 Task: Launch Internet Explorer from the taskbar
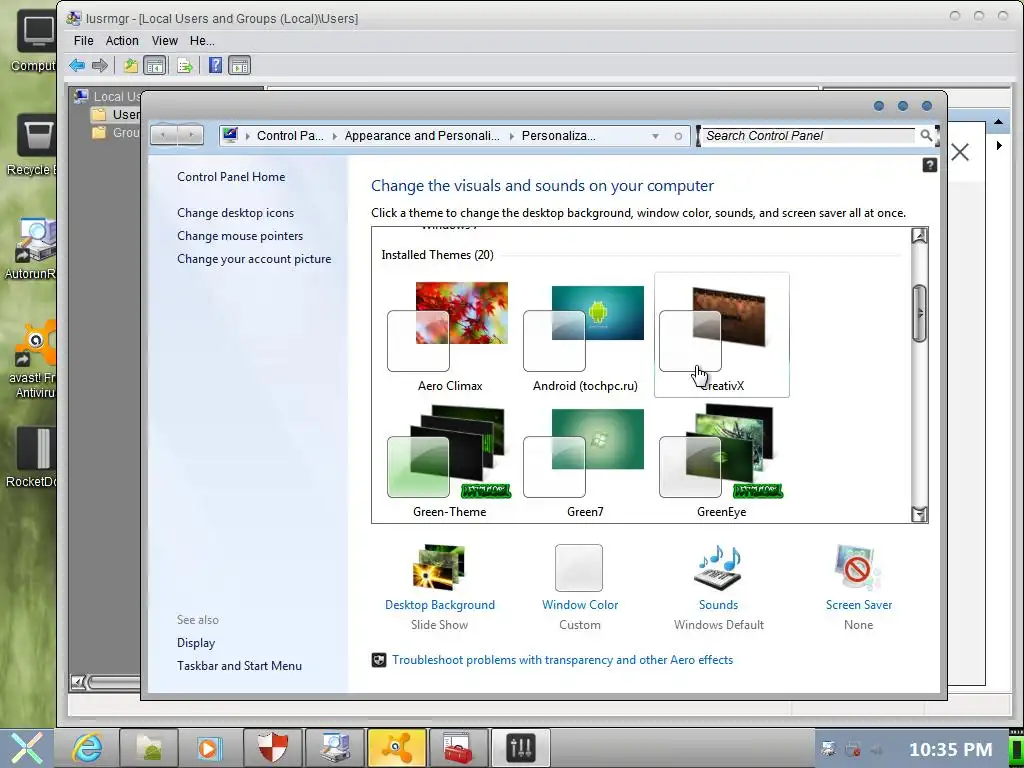(x=88, y=747)
